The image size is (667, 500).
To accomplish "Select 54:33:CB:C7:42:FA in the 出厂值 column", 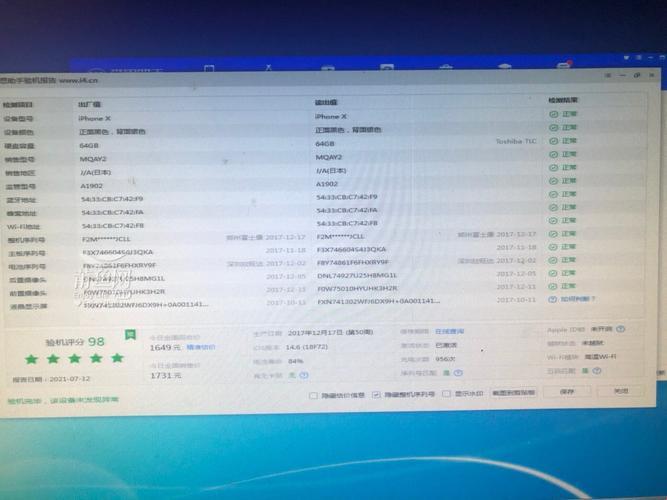I will pyautogui.click(x=113, y=212).
